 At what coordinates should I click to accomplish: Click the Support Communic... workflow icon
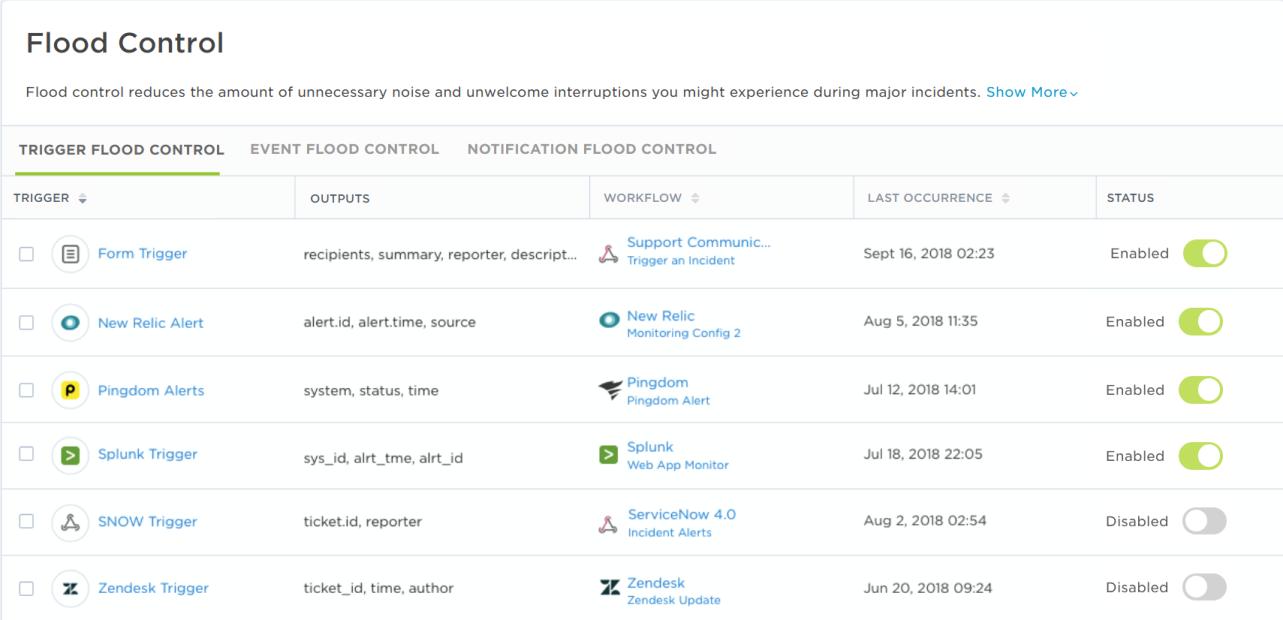coord(608,254)
